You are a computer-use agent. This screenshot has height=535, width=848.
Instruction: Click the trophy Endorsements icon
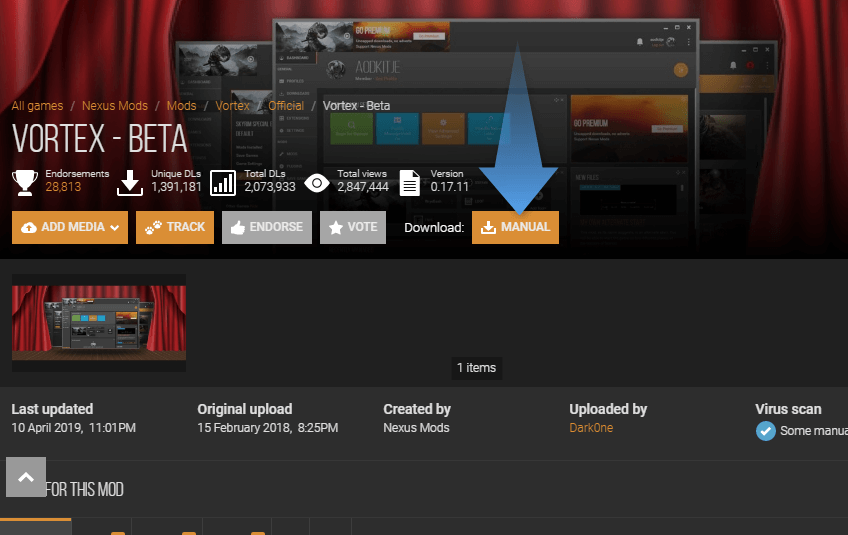[25, 182]
